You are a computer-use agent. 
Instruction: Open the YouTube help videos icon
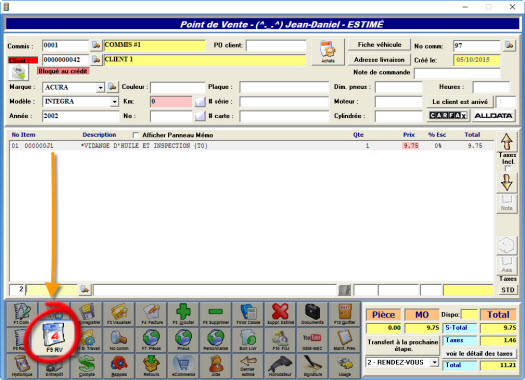point(312,340)
